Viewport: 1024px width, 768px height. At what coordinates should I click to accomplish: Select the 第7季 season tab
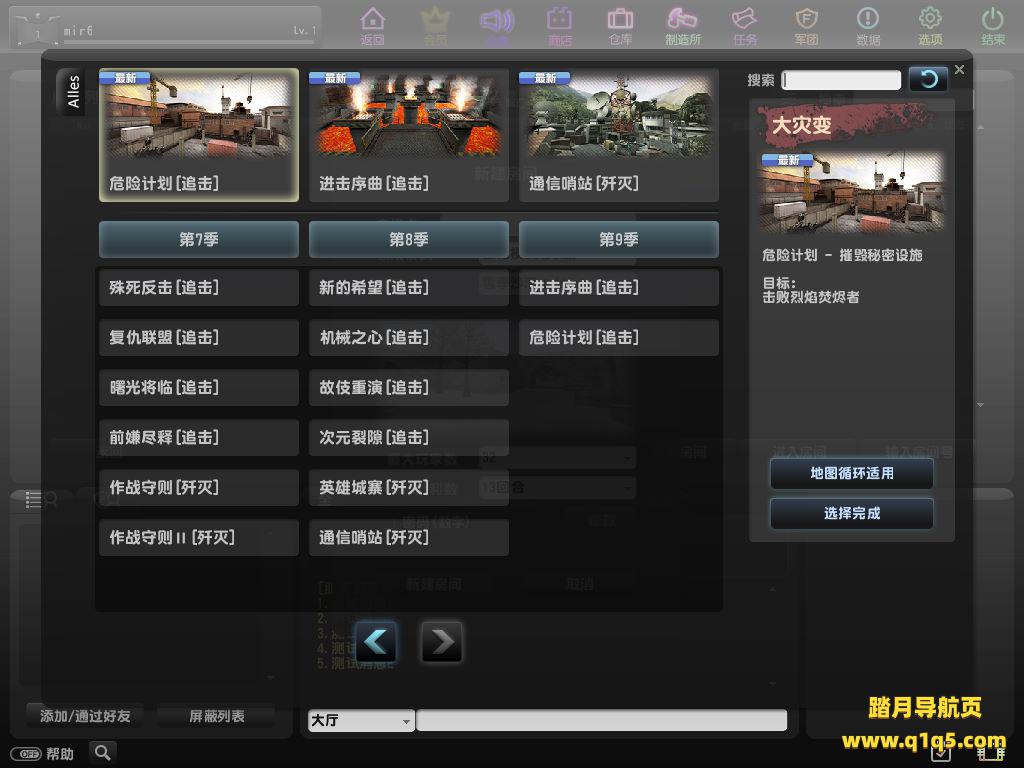coord(198,240)
